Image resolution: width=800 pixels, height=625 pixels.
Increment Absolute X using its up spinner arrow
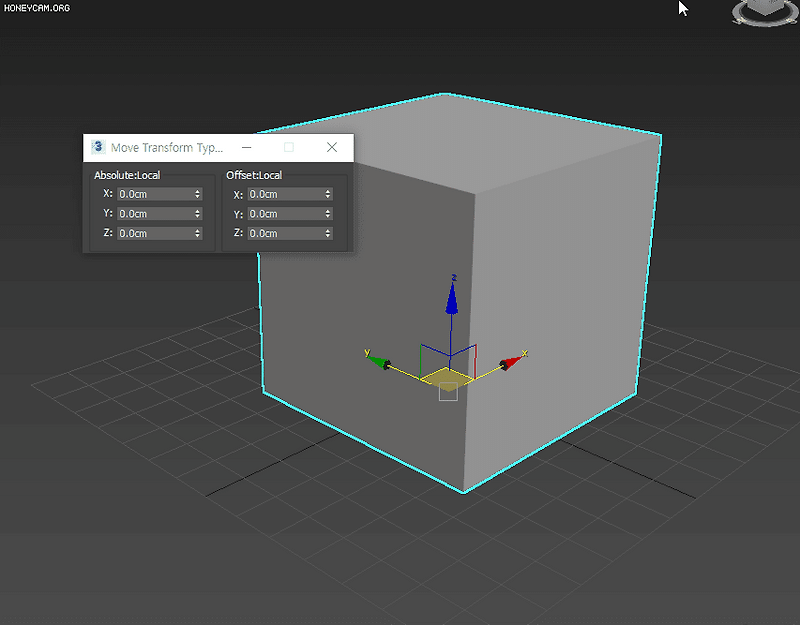197,190
